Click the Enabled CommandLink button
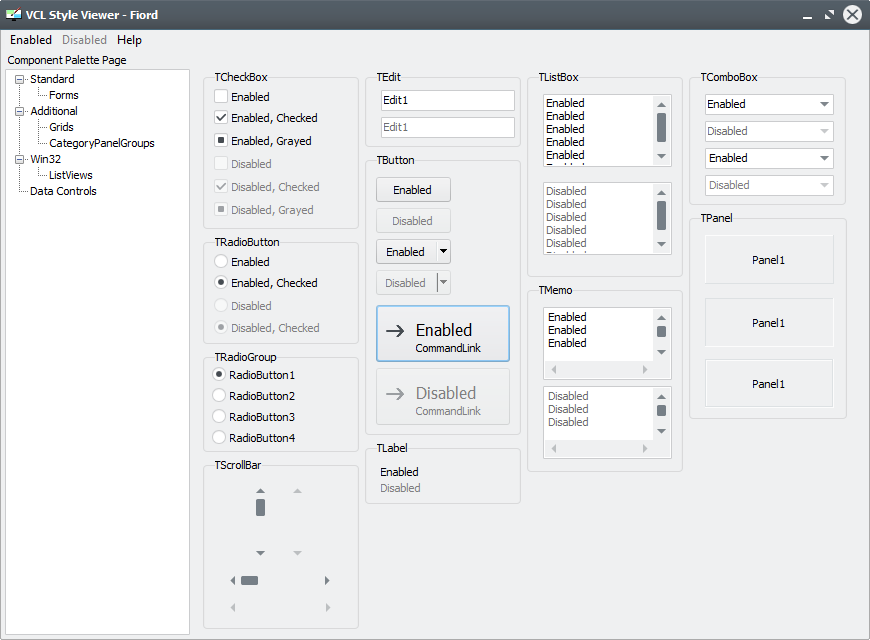This screenshot has height=640, width=870. [x=443, y=334]
